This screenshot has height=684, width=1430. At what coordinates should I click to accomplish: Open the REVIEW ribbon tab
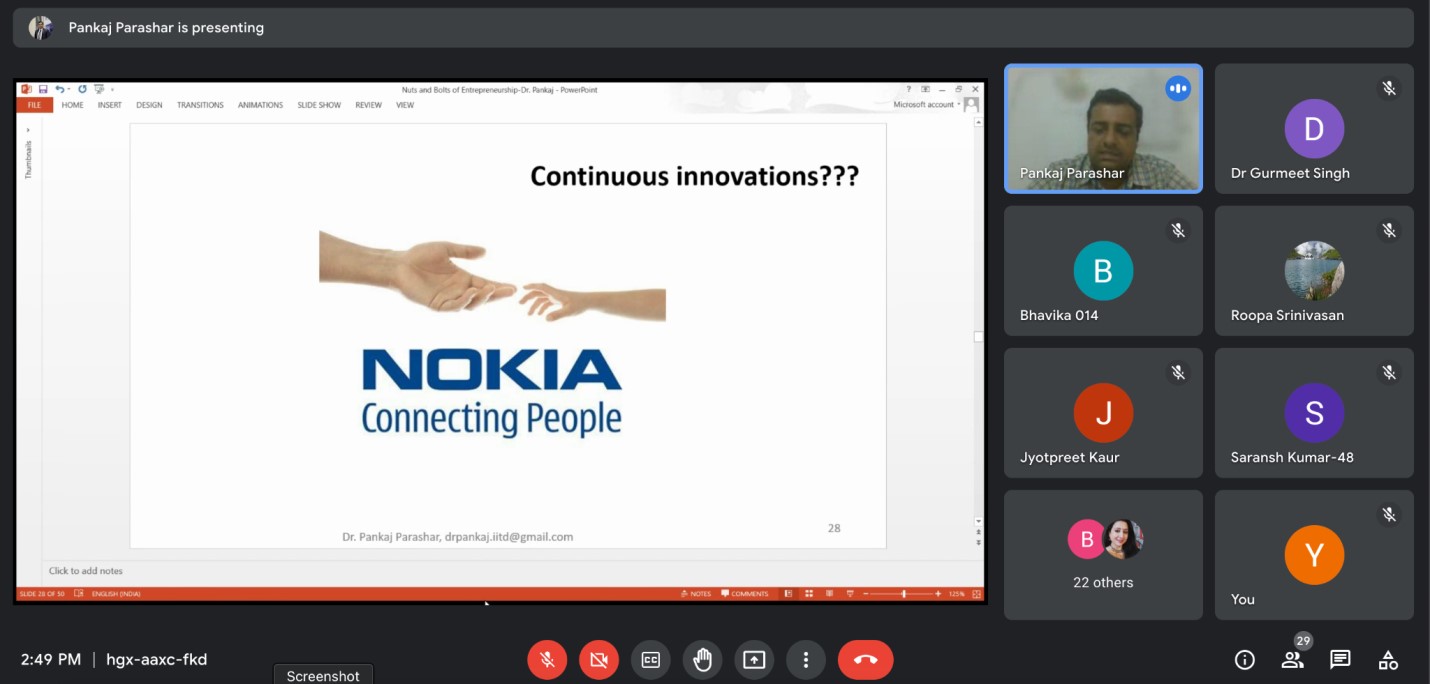tap(368, 105)
